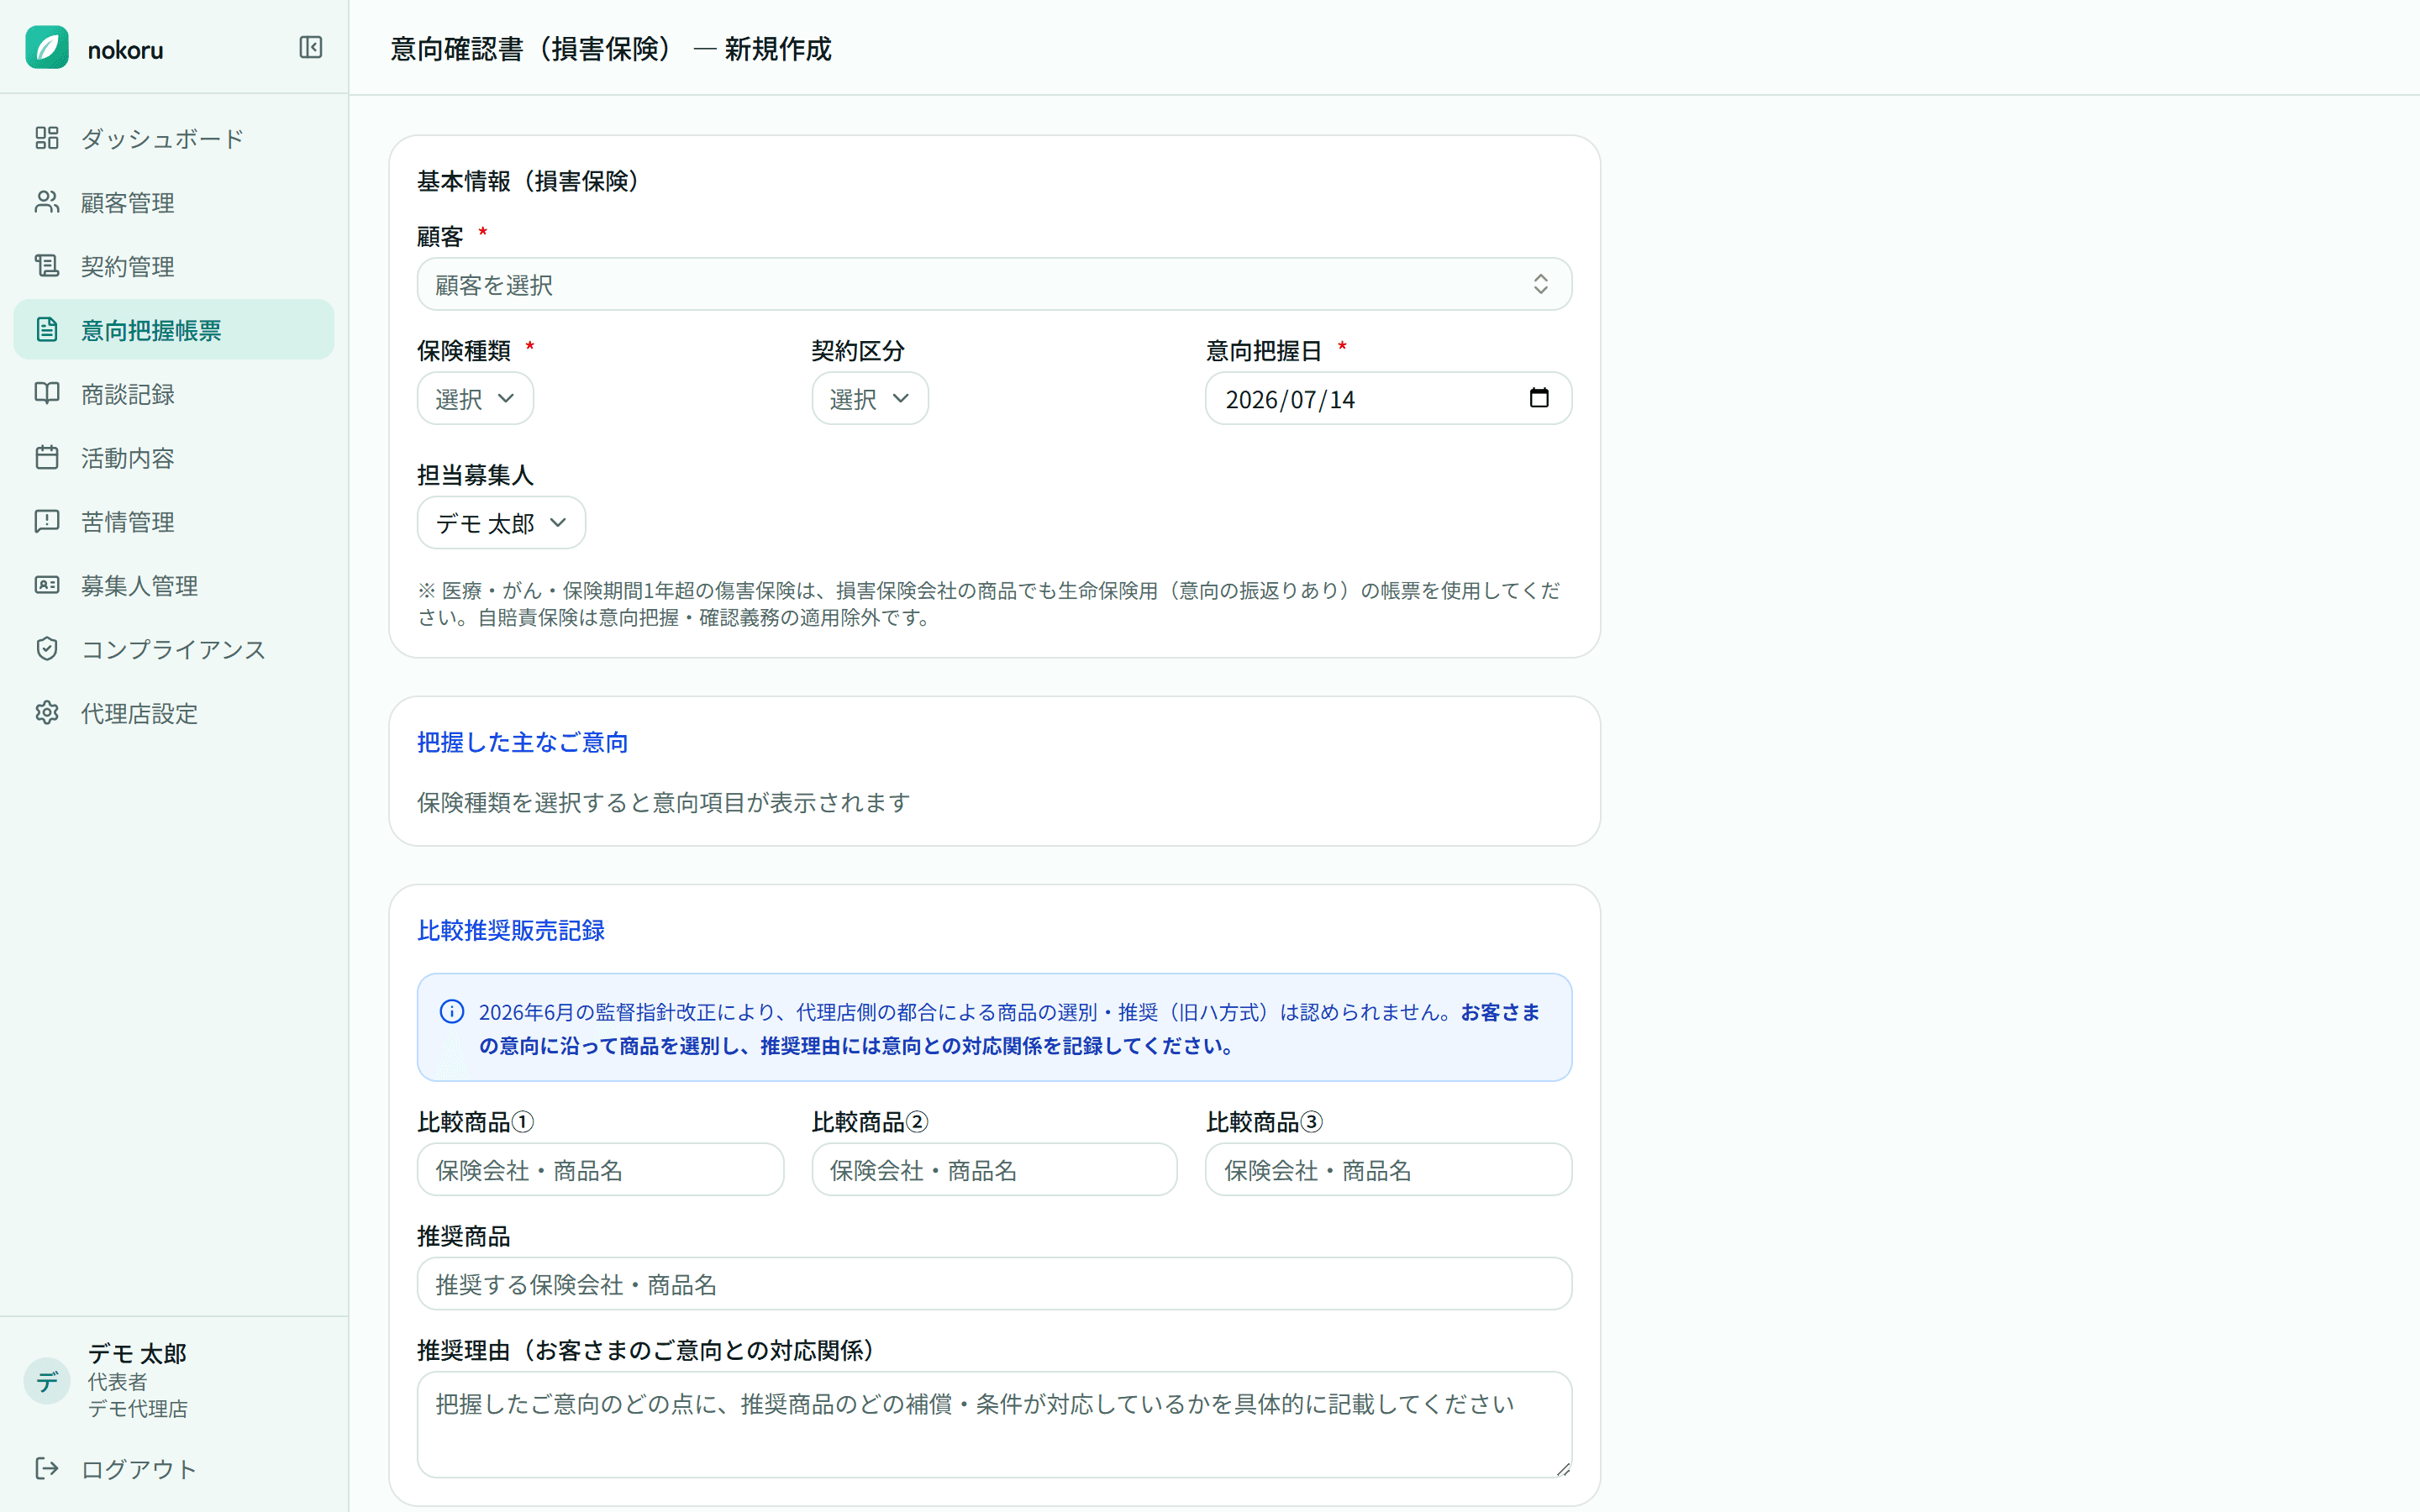2420x1512 pixels.
Task: Click the nokoru brand name
Action: tap(125, 50)
